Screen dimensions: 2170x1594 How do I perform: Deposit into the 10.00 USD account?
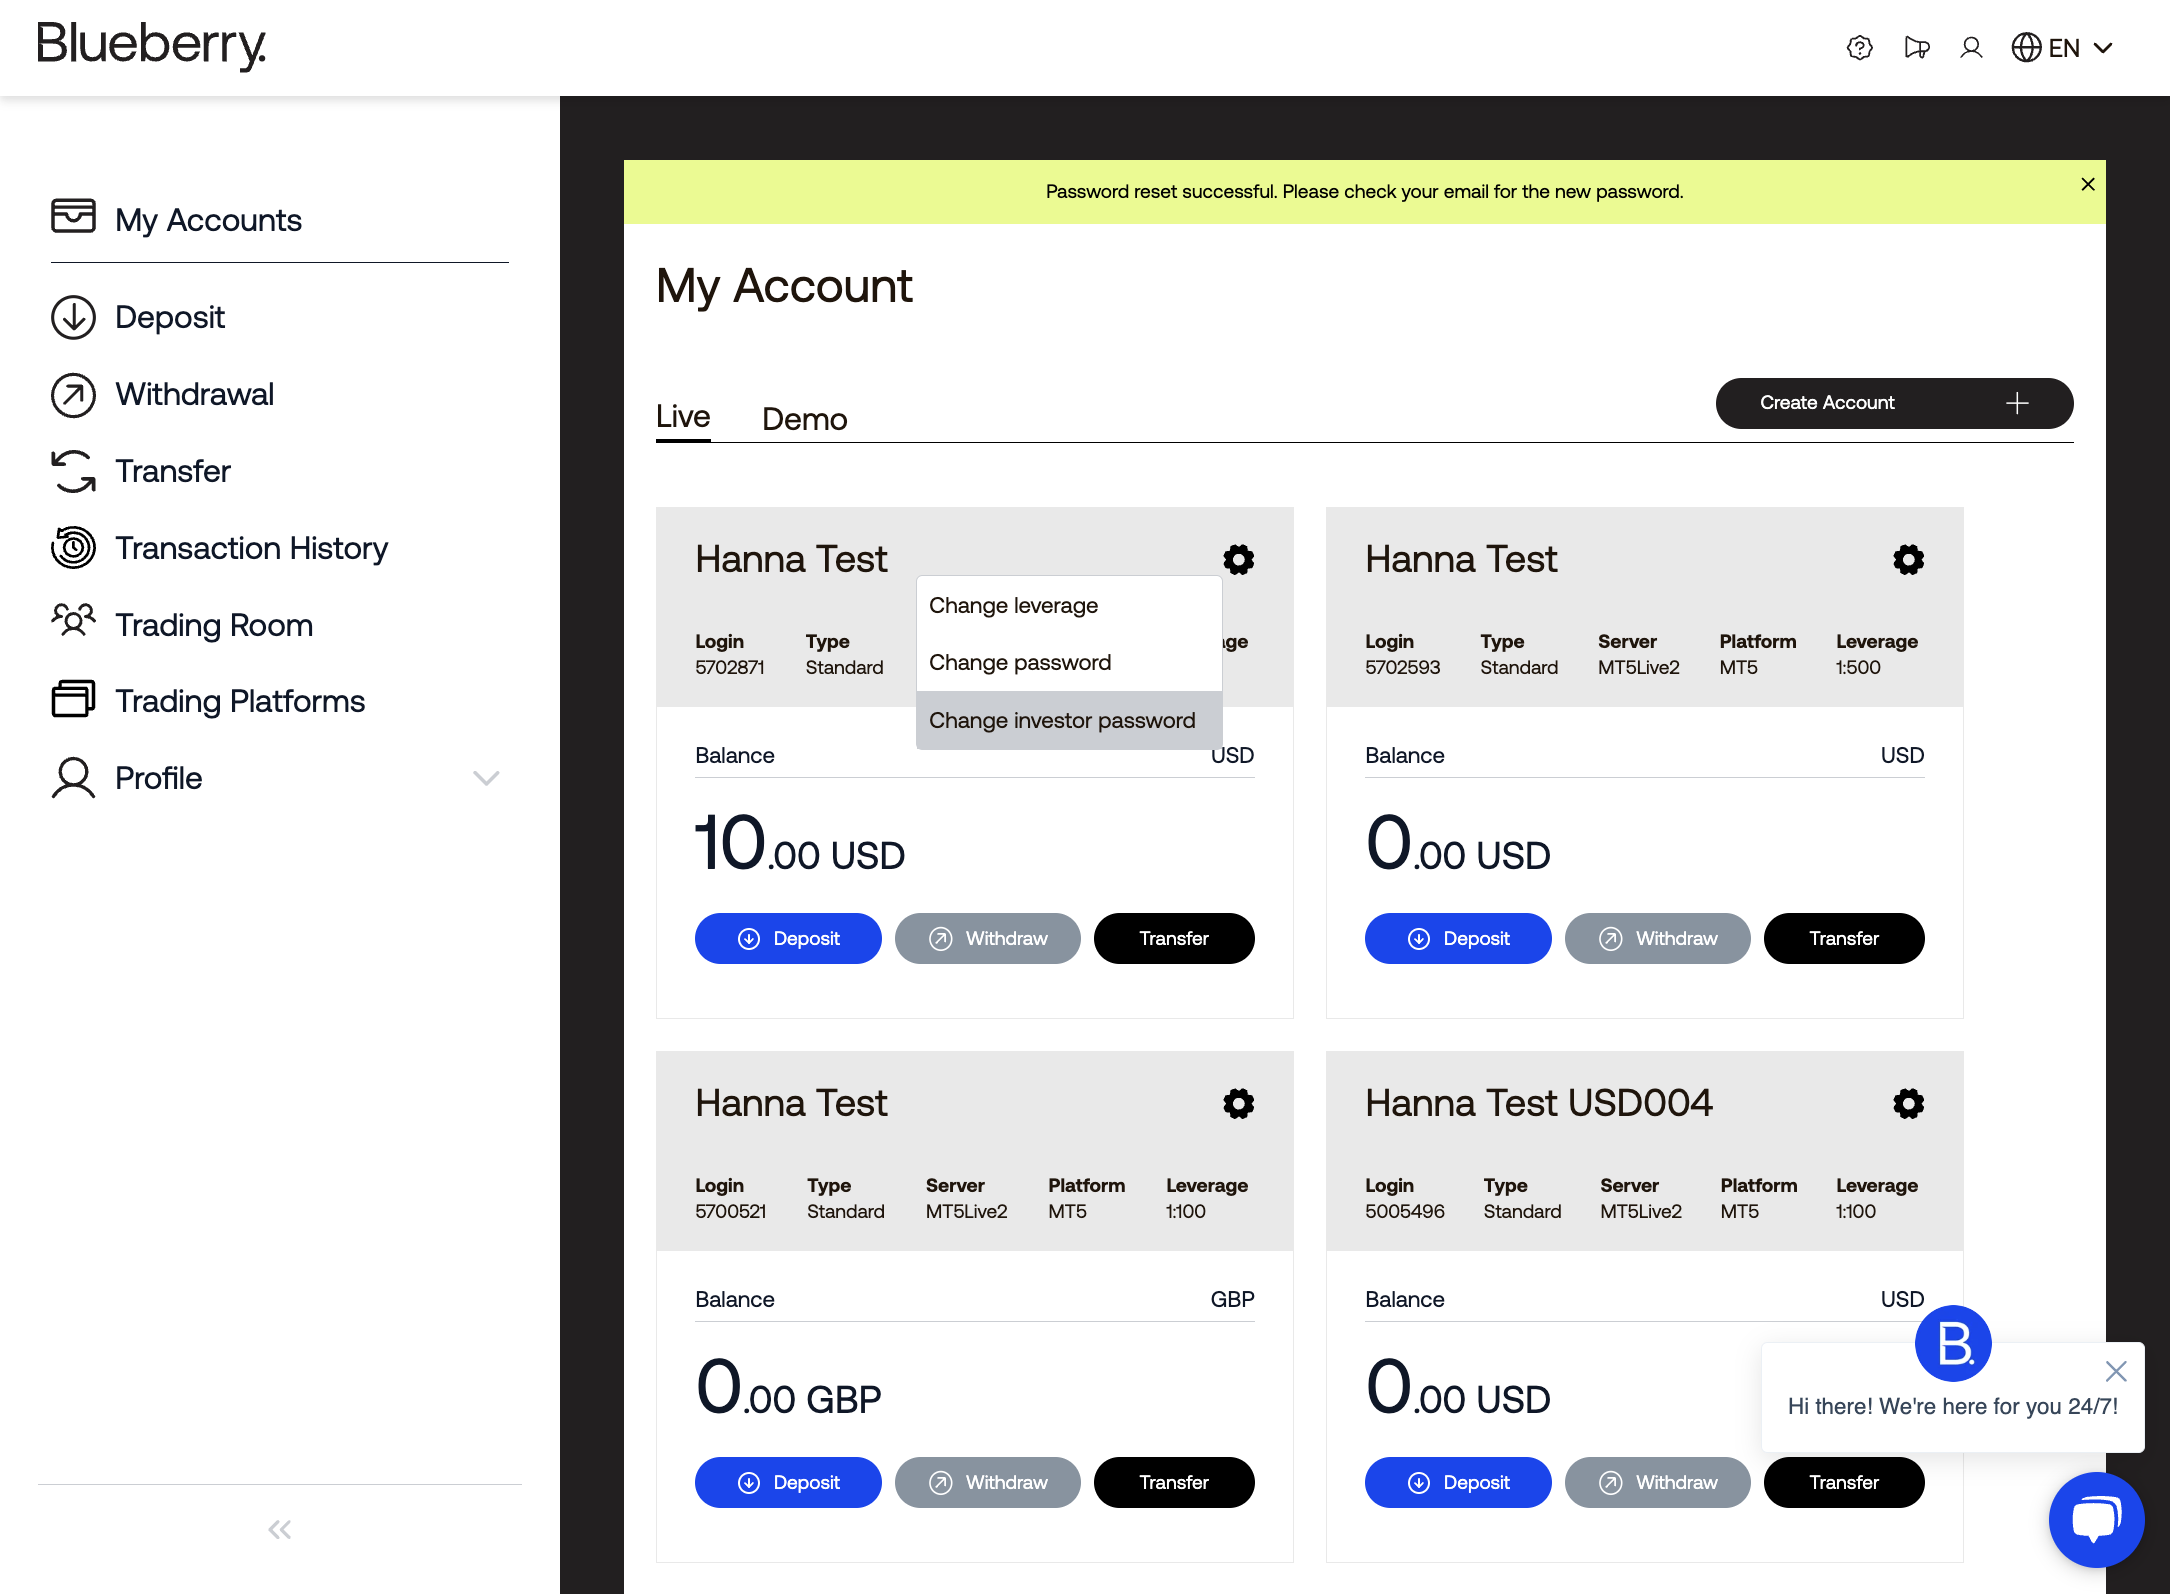tap(788, 938)
